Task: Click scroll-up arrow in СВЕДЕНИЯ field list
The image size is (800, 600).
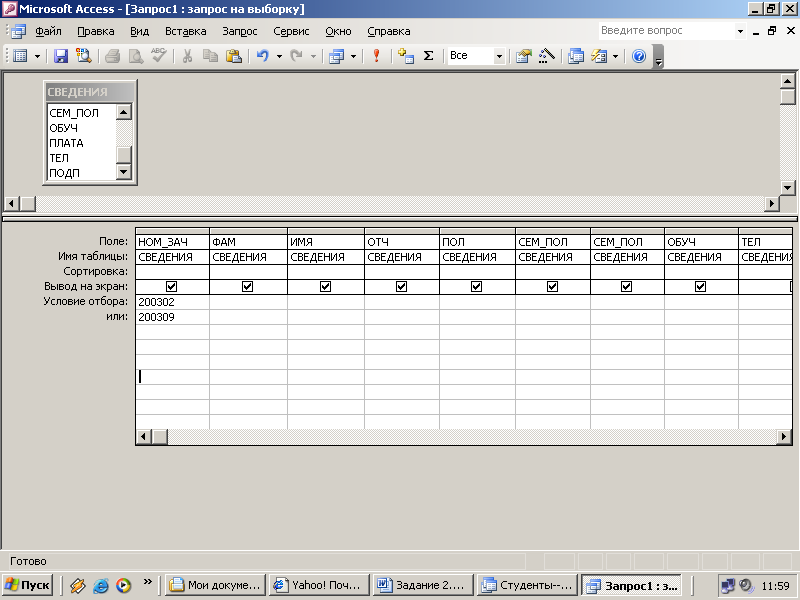Action: (124, 112)
